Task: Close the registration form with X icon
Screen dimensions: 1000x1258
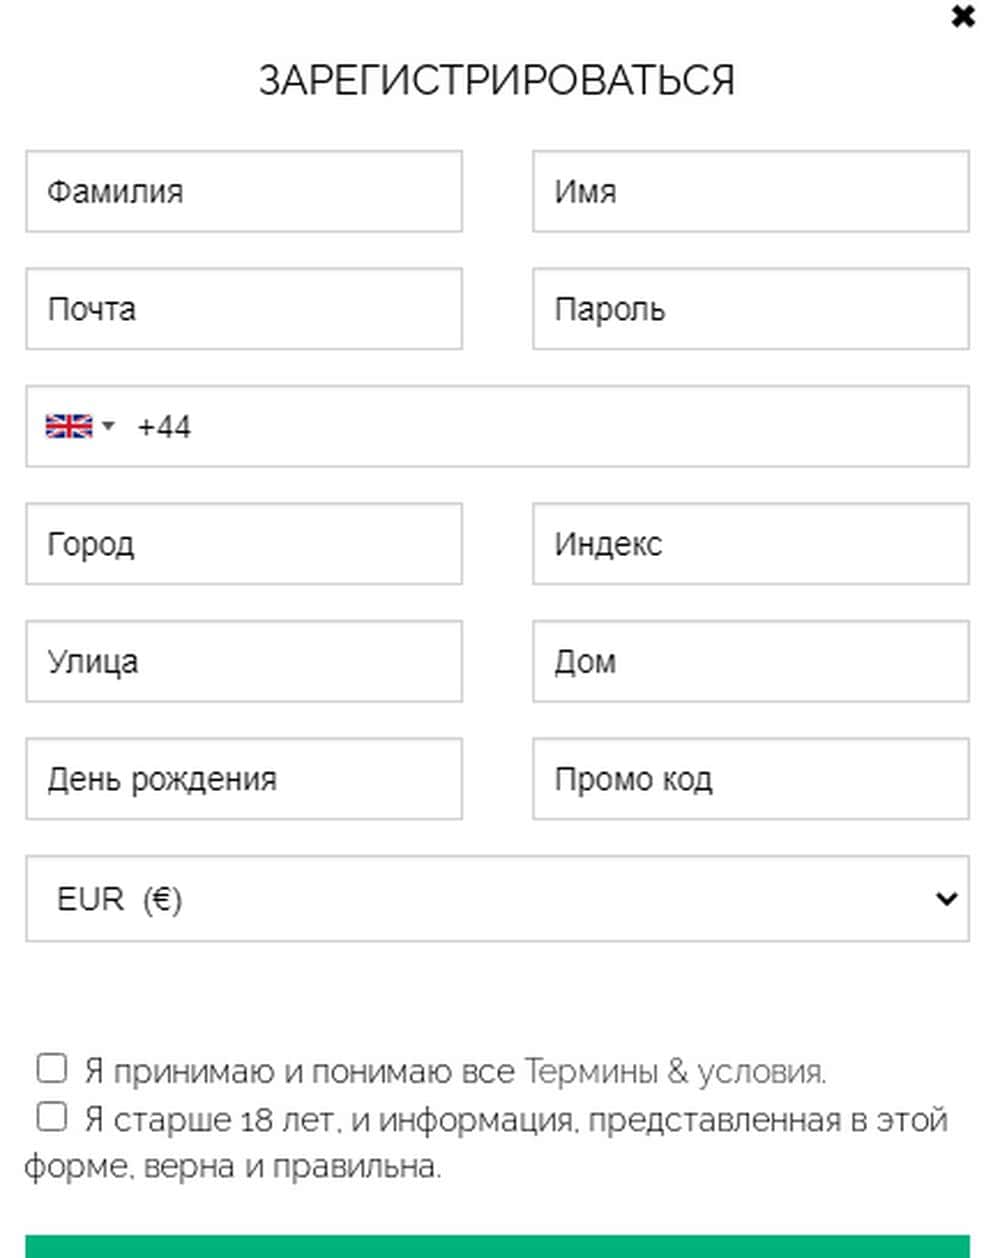Action: [x=962, y=17]
